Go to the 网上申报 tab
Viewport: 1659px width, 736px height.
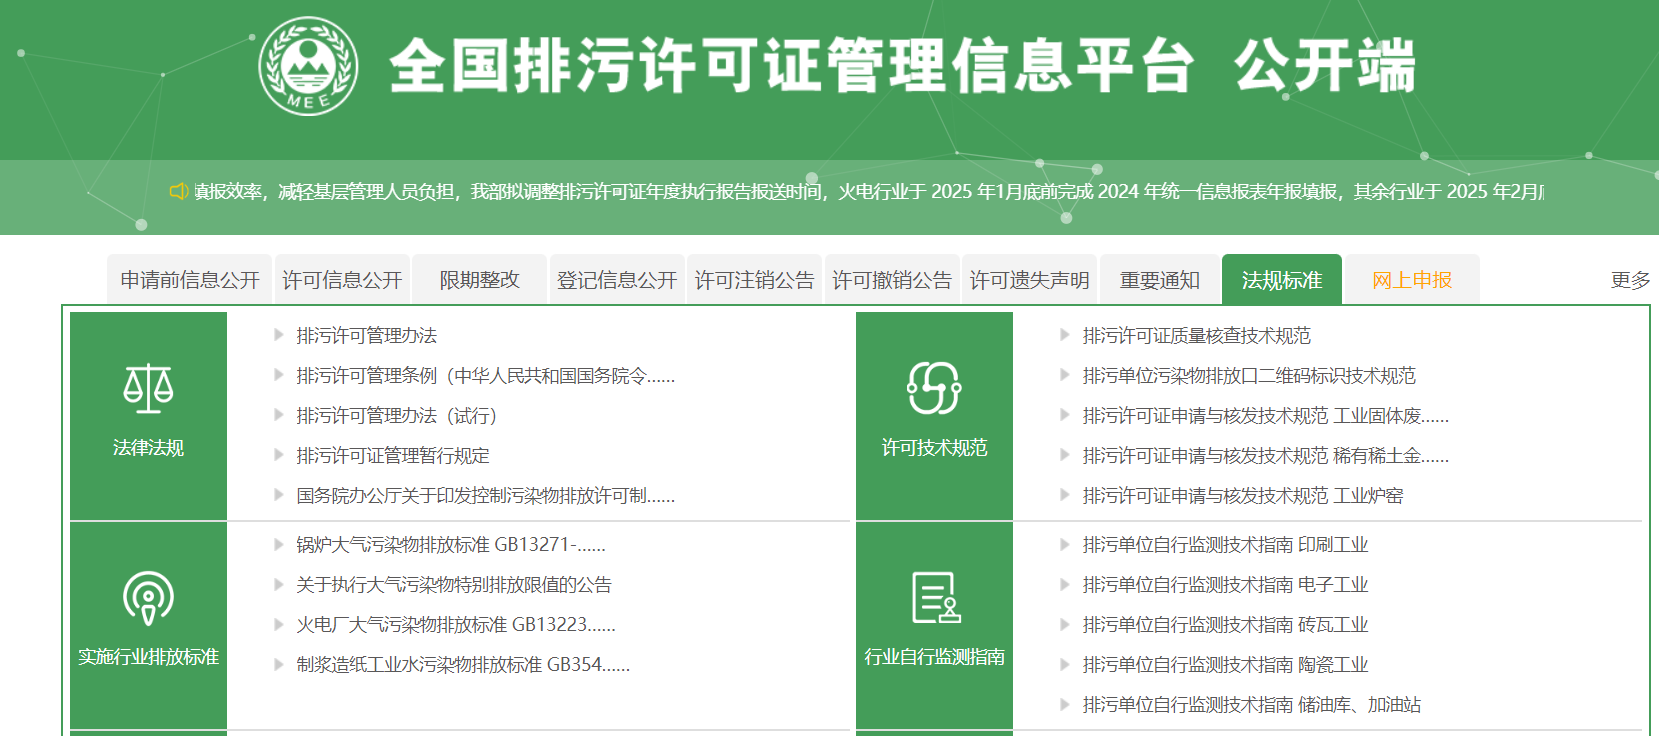[x=1412, y=280]
